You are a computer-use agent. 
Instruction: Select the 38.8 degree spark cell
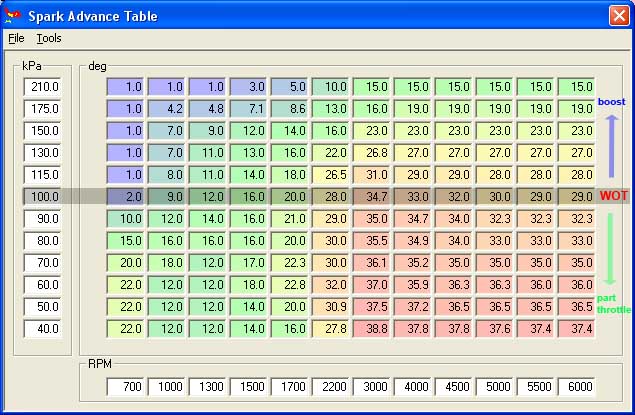pos(372,329)
